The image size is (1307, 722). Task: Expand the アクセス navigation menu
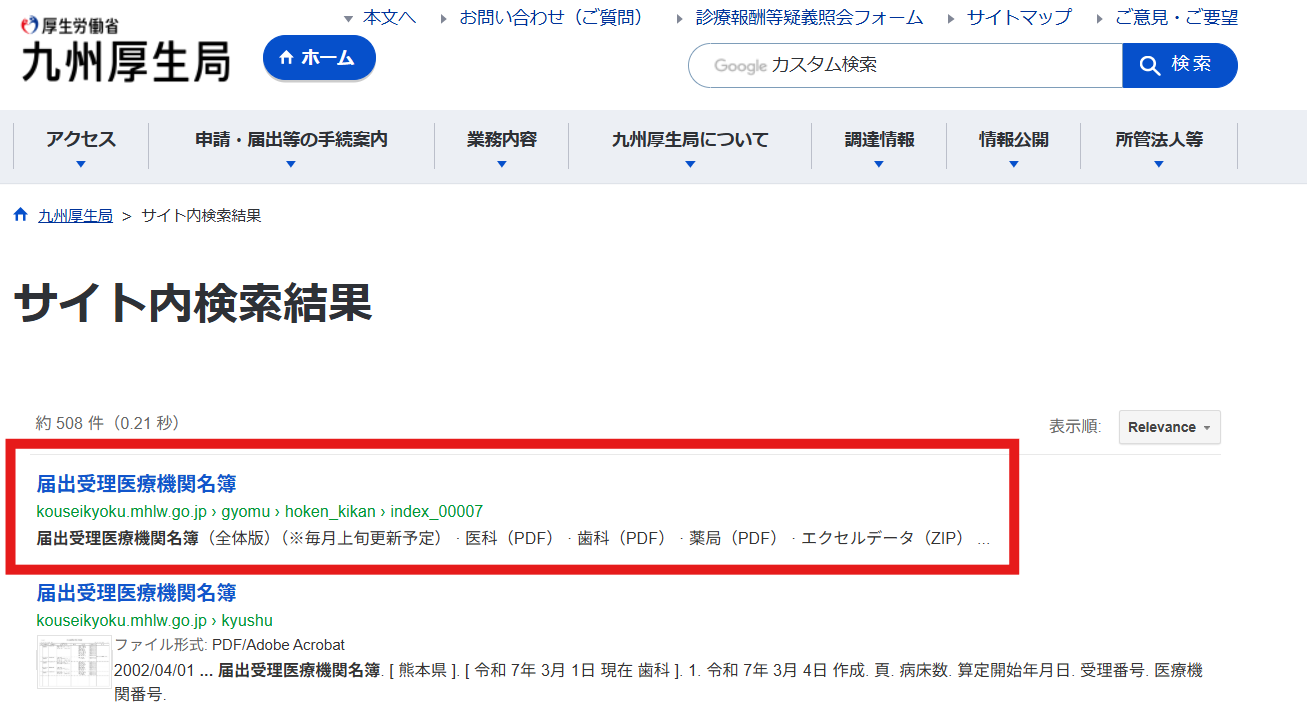pyautogui.click(x=81, y=146)
